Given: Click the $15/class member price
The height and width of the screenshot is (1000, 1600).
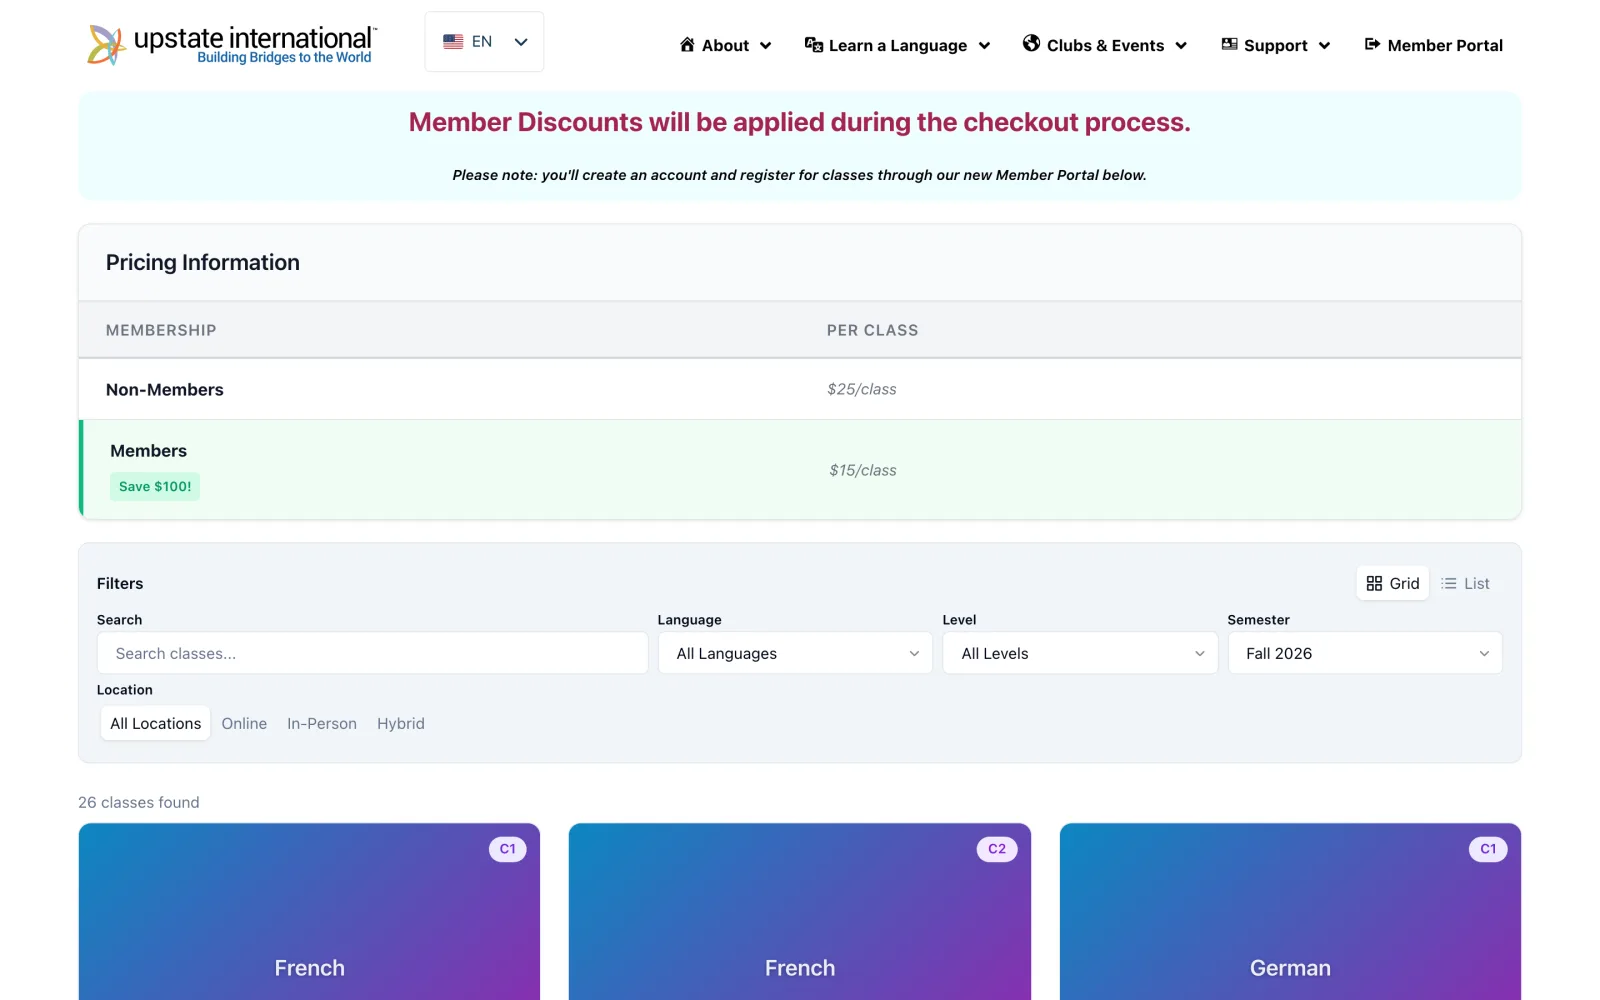Looking at the screenshot, I should [863, 470].
